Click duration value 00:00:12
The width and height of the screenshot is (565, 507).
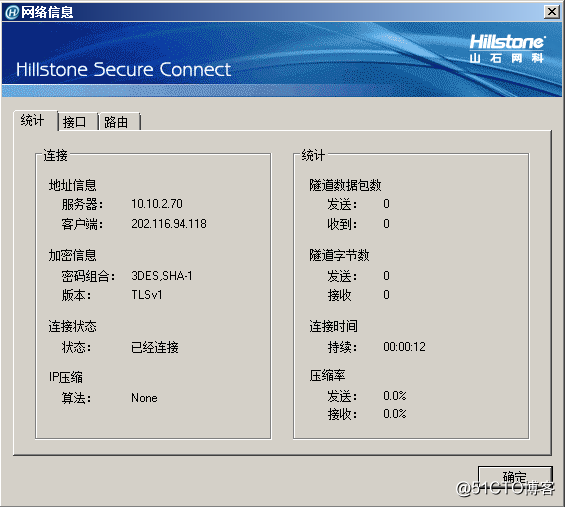[404, 347]
